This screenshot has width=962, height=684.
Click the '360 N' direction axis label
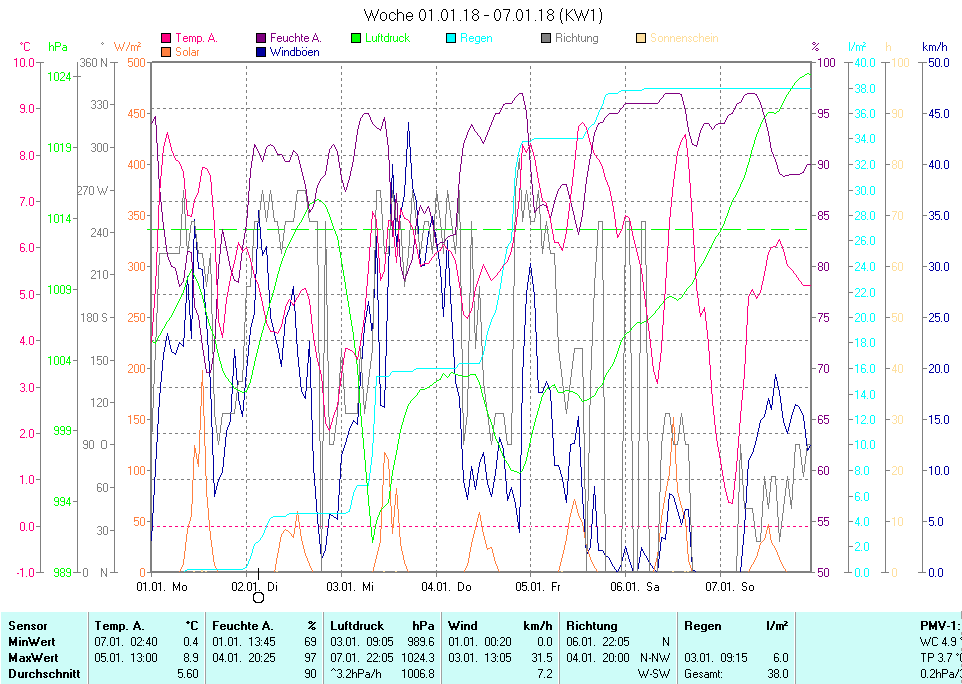coord(94,62)
